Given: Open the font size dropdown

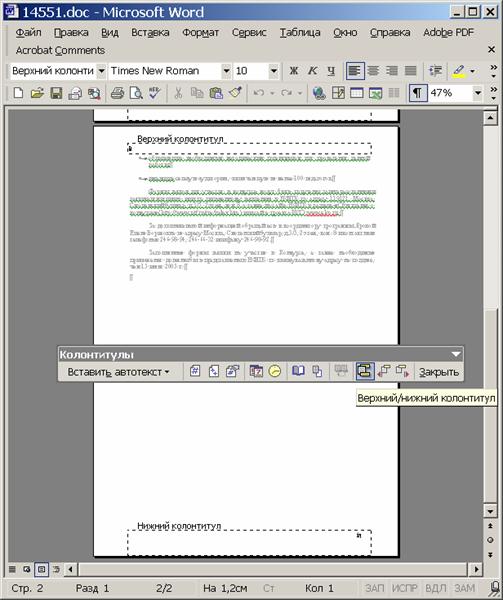Looking at the screenshot, I should pos(273,71).
